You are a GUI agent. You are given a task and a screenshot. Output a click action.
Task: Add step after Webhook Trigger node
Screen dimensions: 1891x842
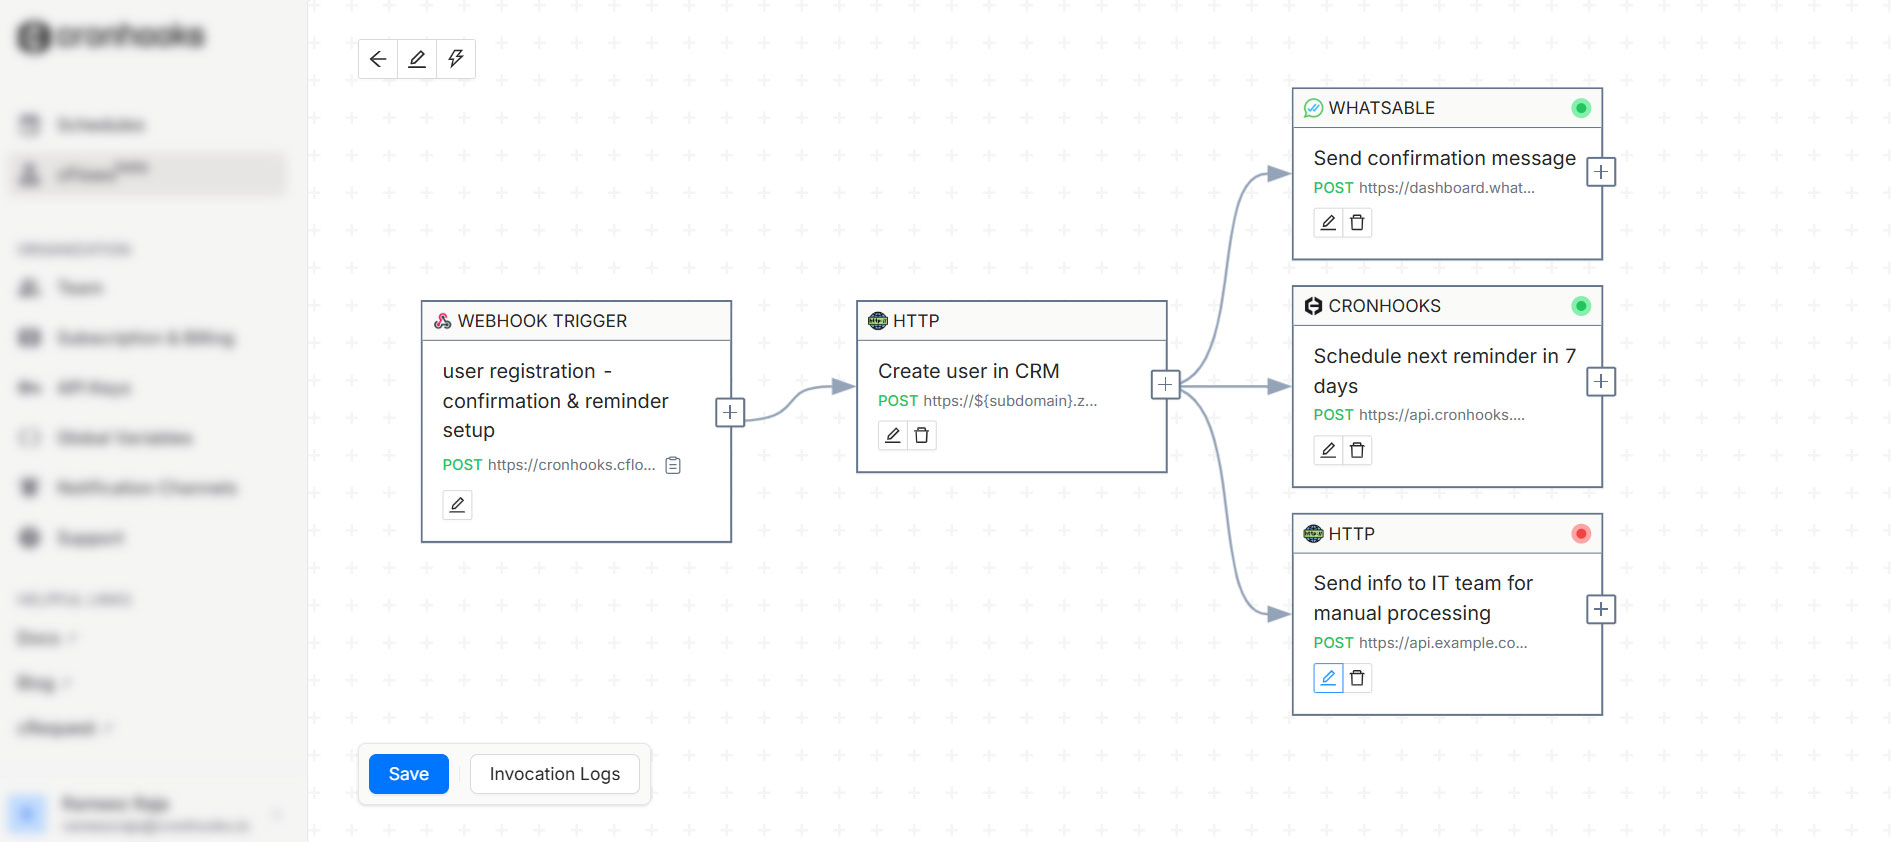730,412
